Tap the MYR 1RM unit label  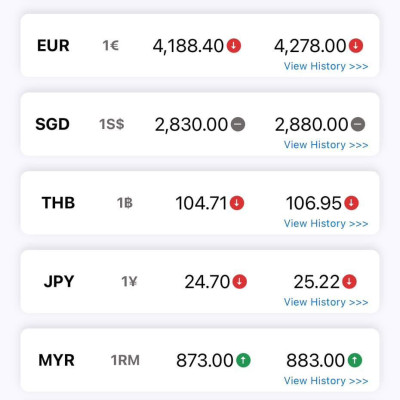pyautogui.click(x=125, y=361)
